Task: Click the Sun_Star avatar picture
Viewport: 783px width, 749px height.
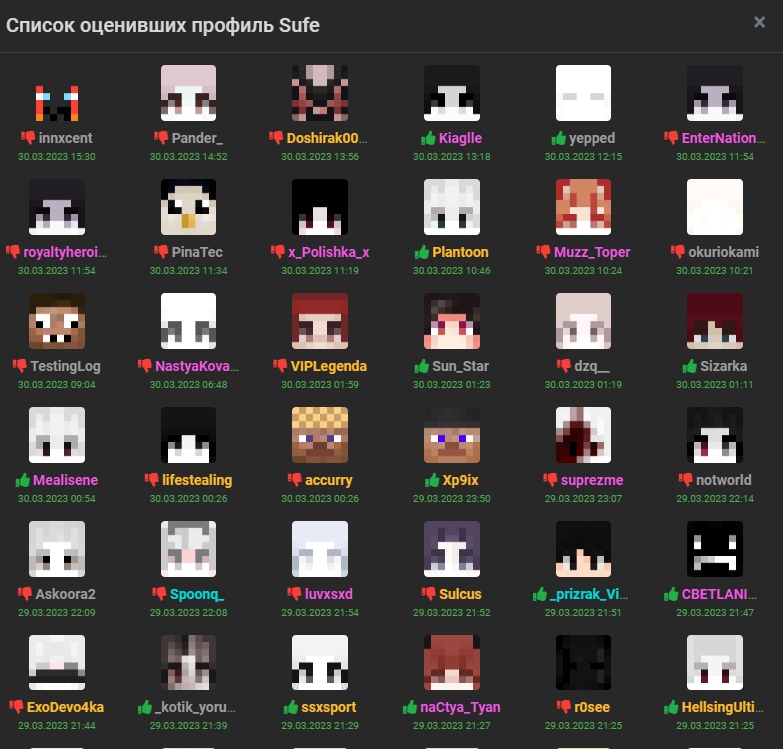Action: pyautogui.click(x=451, y=321)
